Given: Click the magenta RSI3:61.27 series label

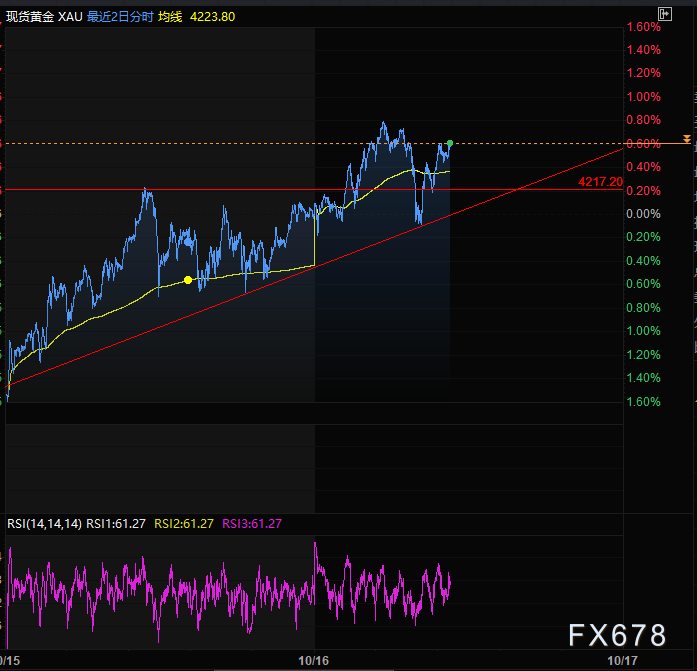Looking at the screenshot, I should click(x=252, y=523).
